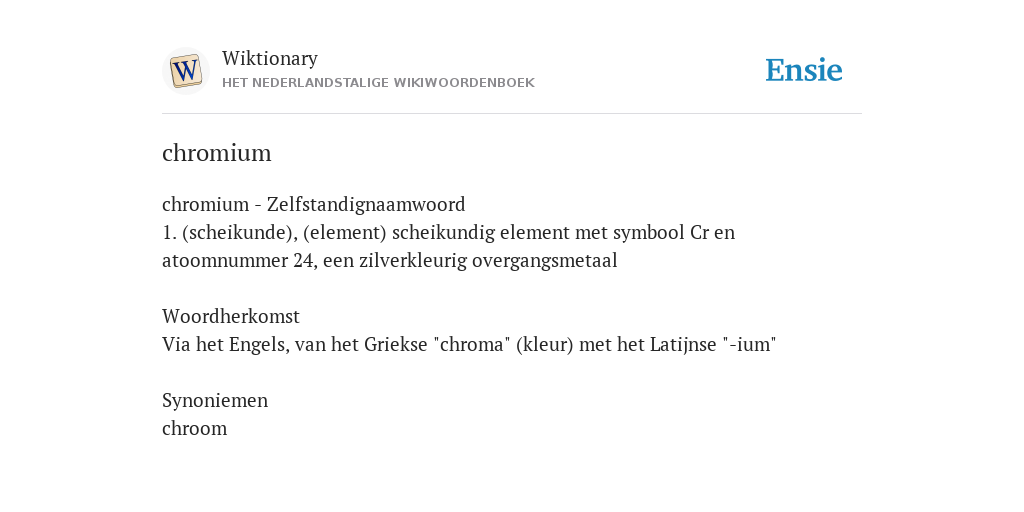Click the subtitle 'Het Nederlandstalige Wikiwoordenboek'
1024x512 pixels.
click(x=378, y=83)
